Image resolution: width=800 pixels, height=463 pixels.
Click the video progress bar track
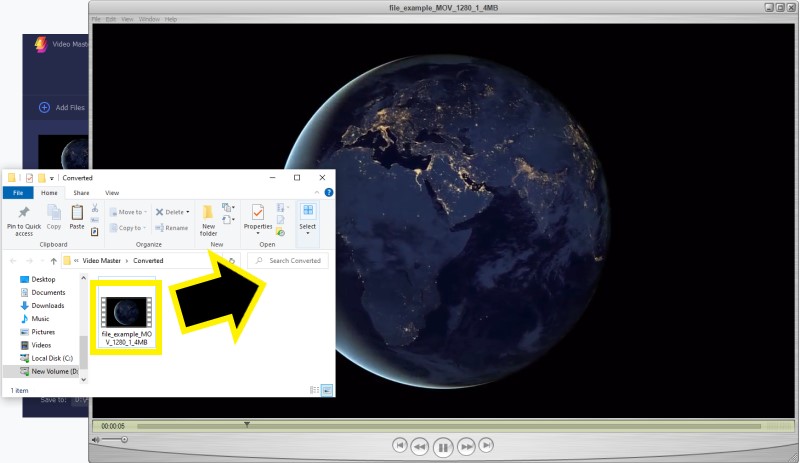[449, 426]
